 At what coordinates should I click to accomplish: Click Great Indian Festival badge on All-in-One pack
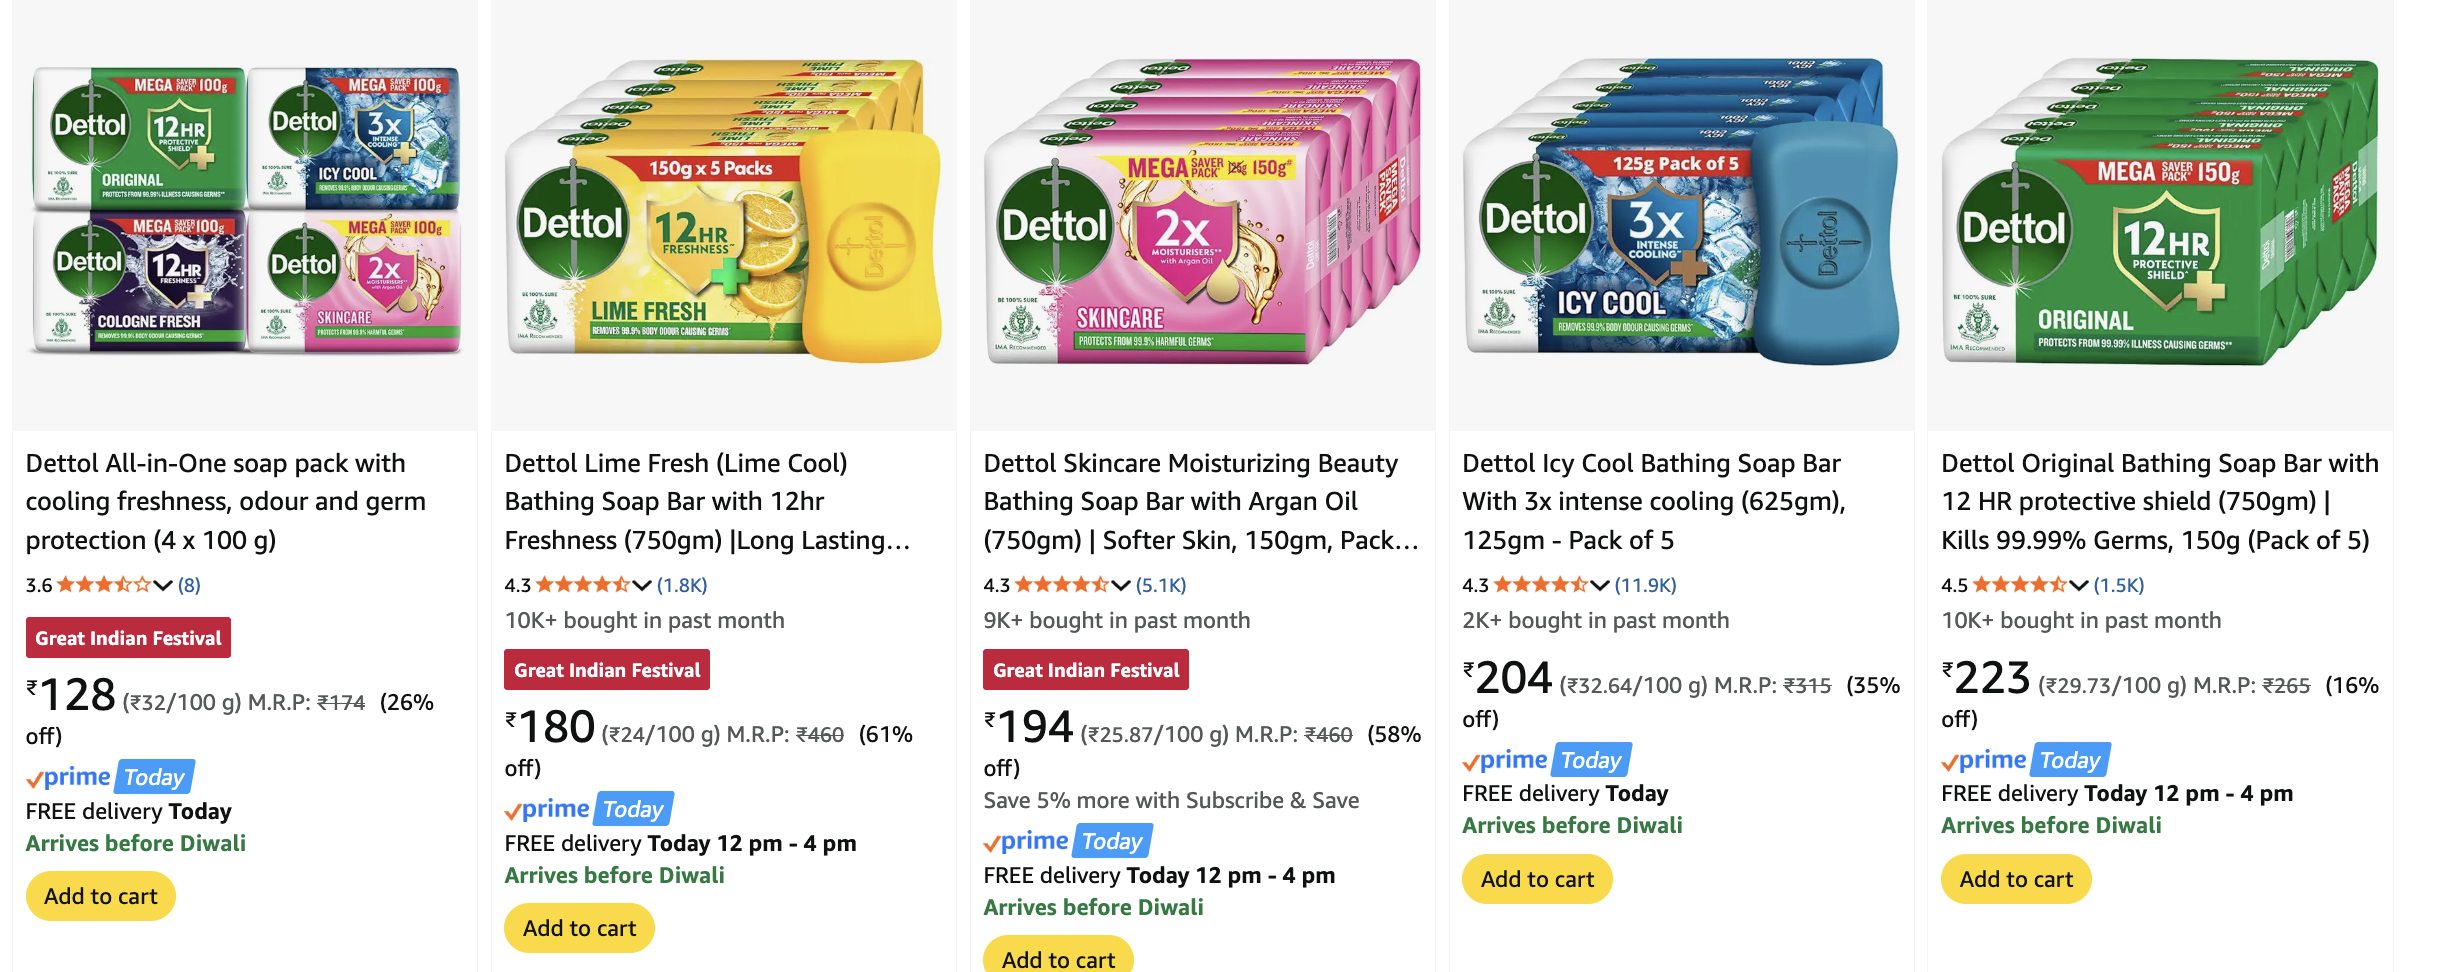click(x=128, y=638)
